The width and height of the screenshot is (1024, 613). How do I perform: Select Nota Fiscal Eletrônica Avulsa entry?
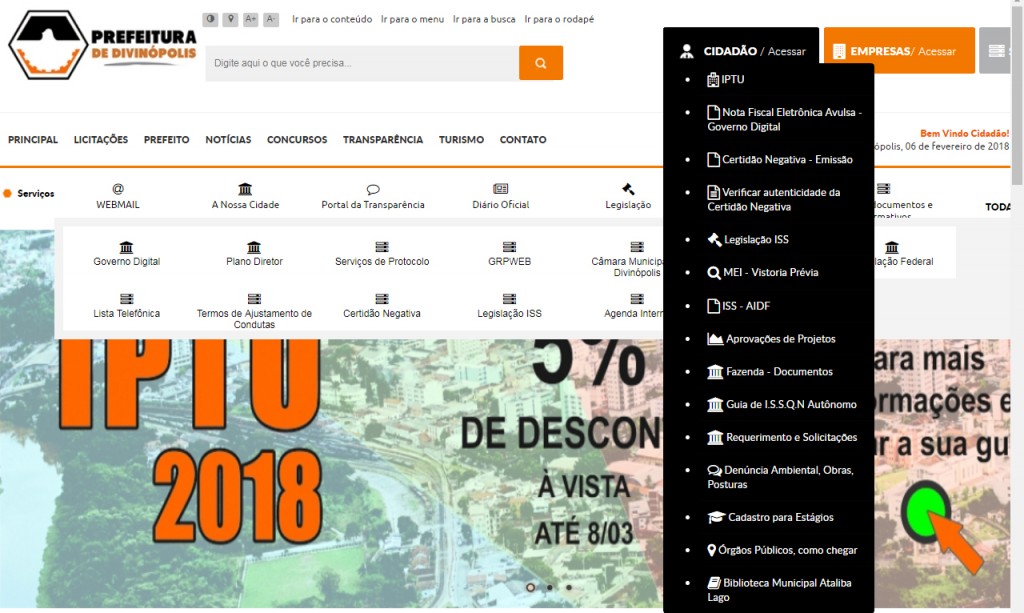coord(784,119)
